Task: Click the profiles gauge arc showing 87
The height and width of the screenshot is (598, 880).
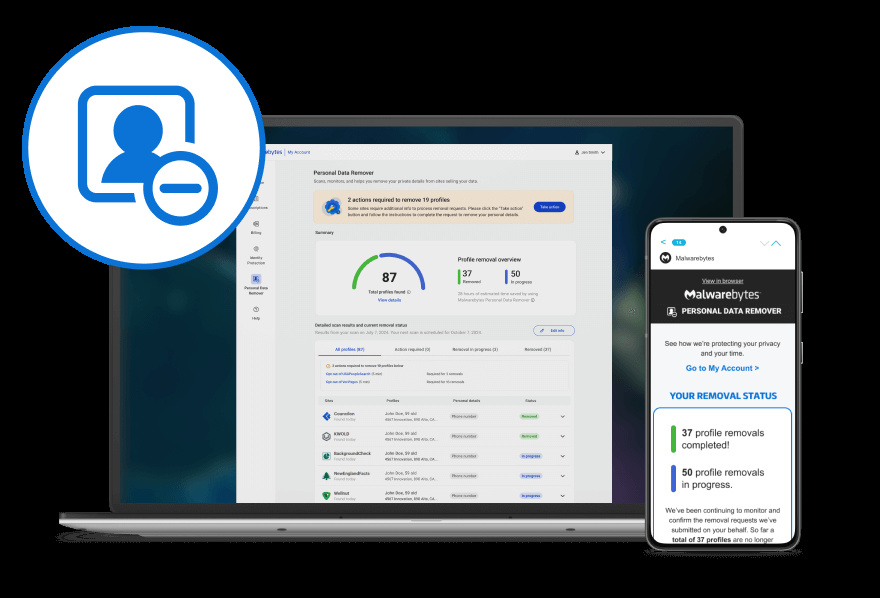Action: pos(388,271)
